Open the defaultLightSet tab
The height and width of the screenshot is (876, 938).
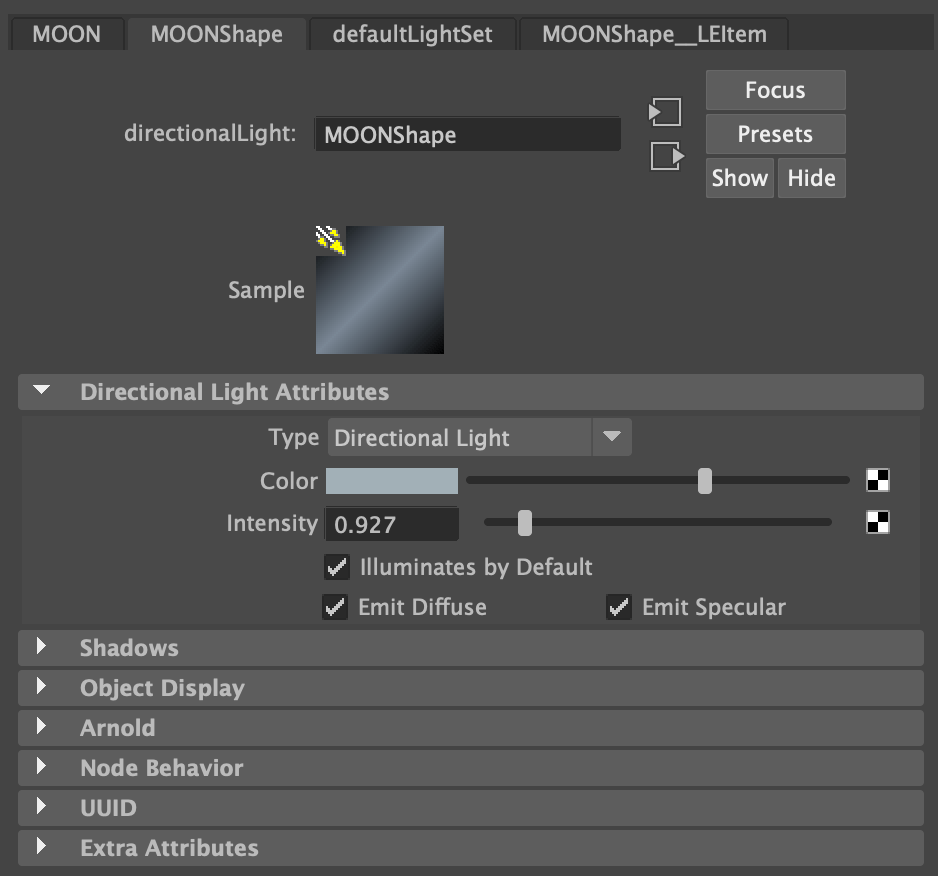pos(412,34)
